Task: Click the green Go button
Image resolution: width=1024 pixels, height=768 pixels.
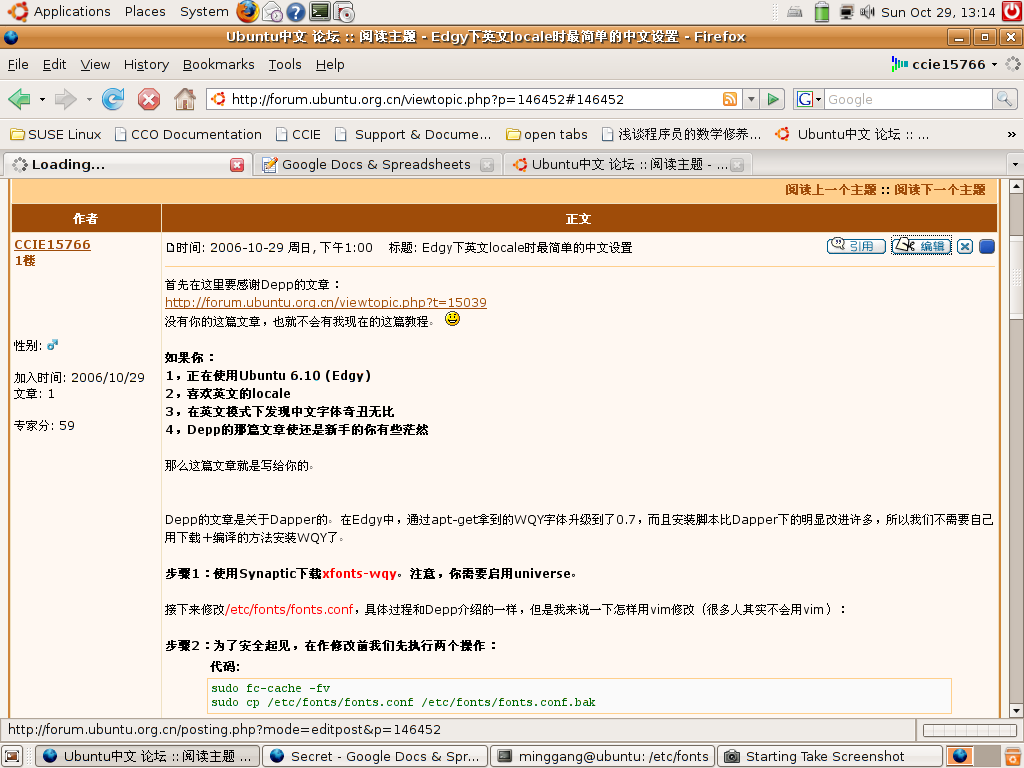Action: coord(773,99)
